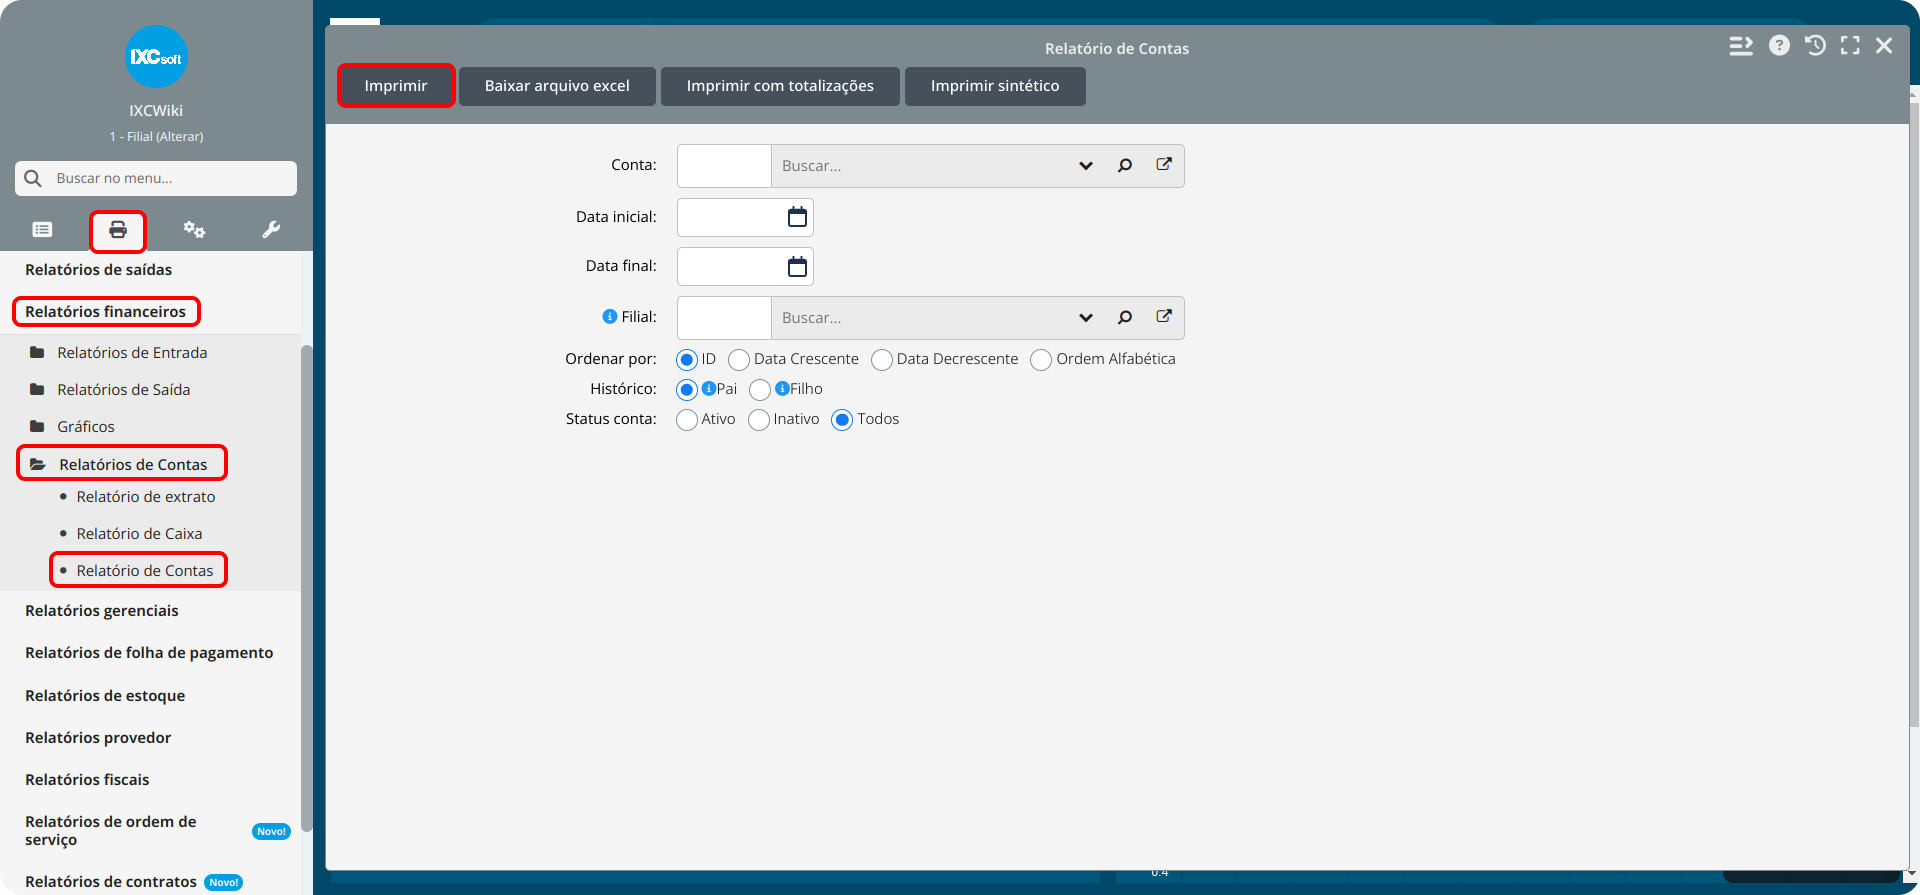Expand Relatórios fiscais section
This screenshot has width=1920, height=895.
click(x=87, y=779)
